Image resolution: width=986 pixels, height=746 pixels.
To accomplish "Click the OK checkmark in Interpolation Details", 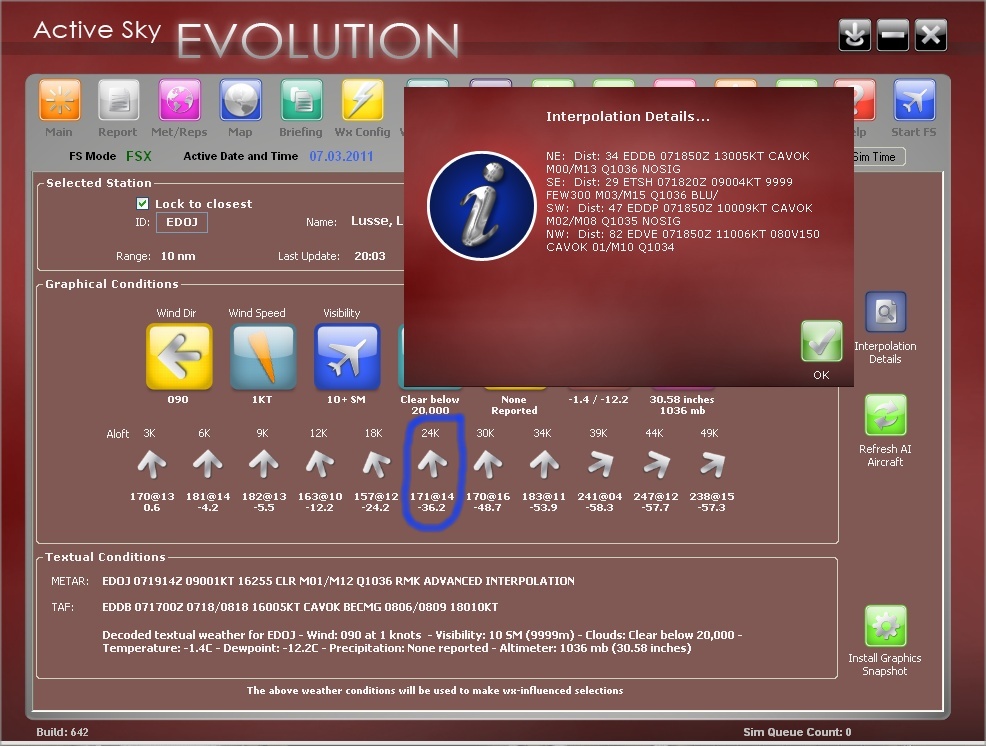I will [x=821, y=341].
